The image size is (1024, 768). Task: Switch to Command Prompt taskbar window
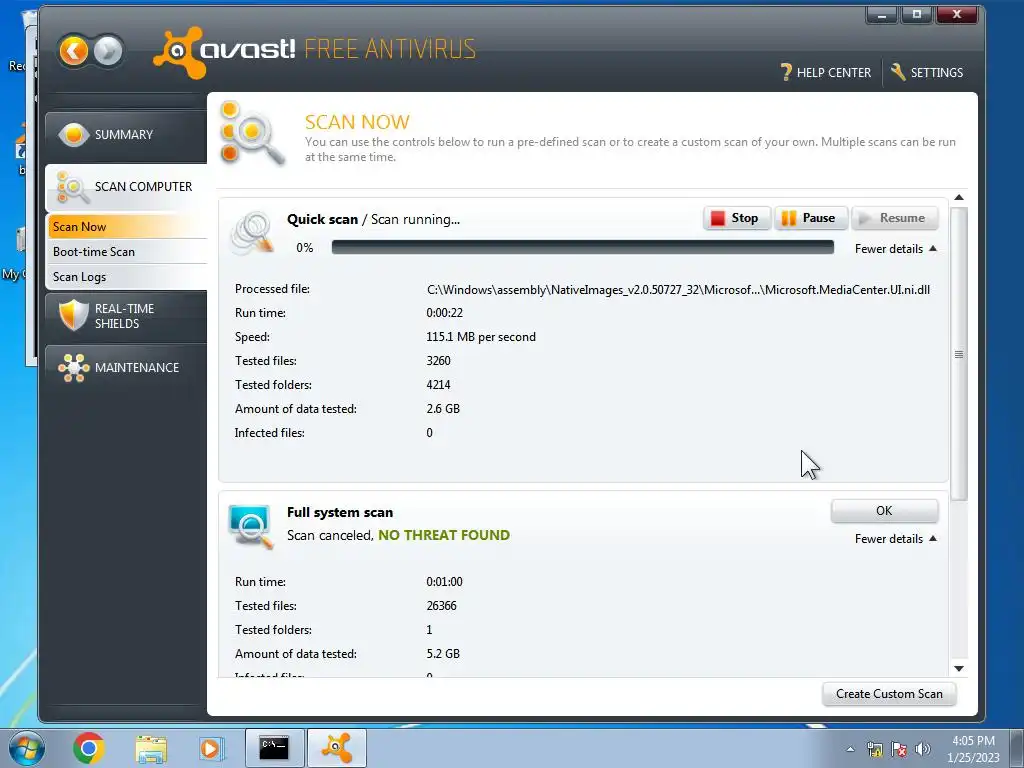point(274,748)
